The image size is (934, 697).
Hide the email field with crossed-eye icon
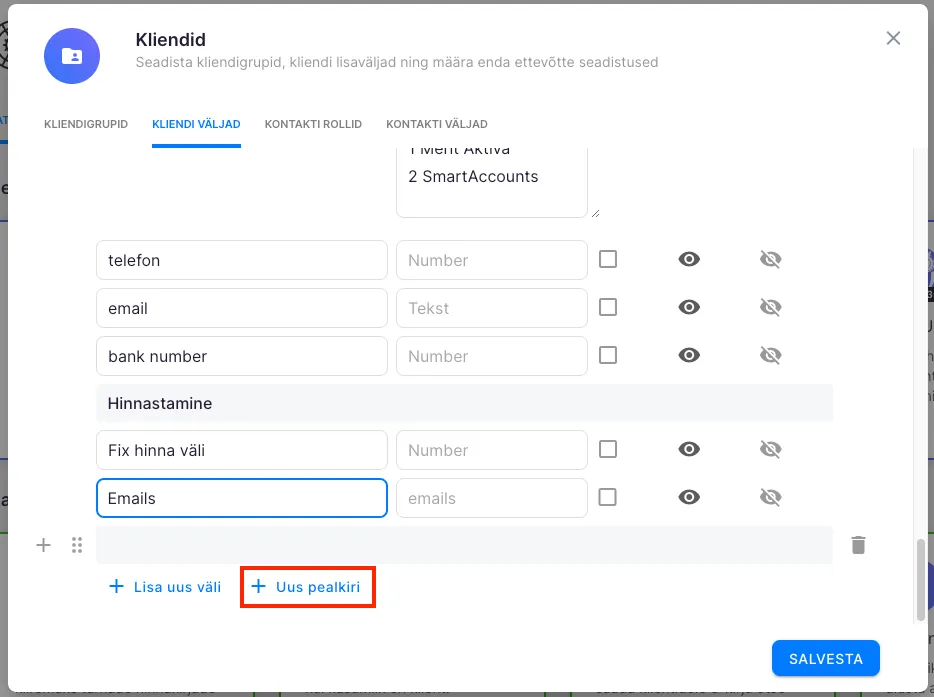770,307
